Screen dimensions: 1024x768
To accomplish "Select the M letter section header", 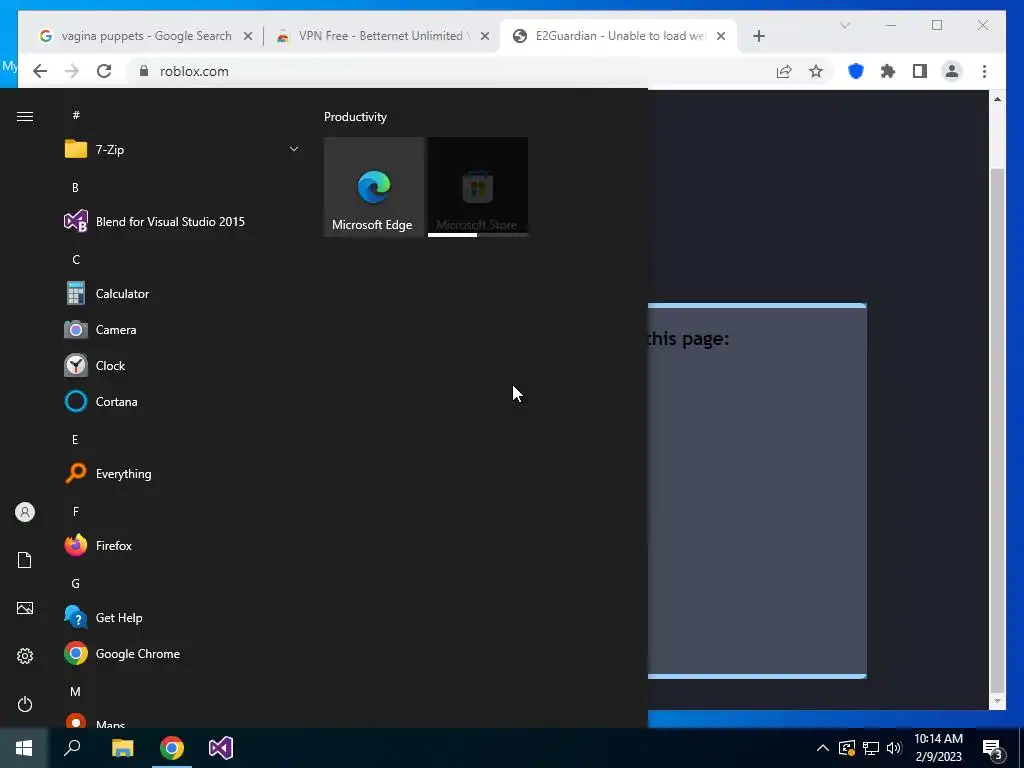I will tap(76, 692).
